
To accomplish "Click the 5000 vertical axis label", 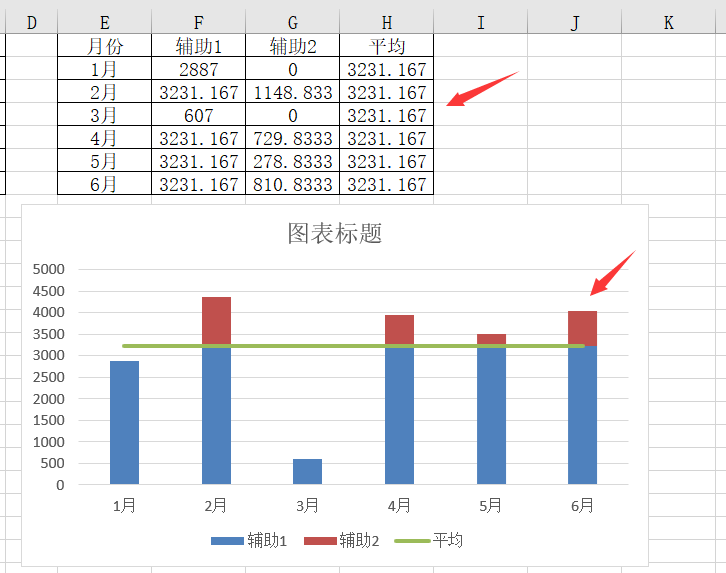I will coord(49,269).
